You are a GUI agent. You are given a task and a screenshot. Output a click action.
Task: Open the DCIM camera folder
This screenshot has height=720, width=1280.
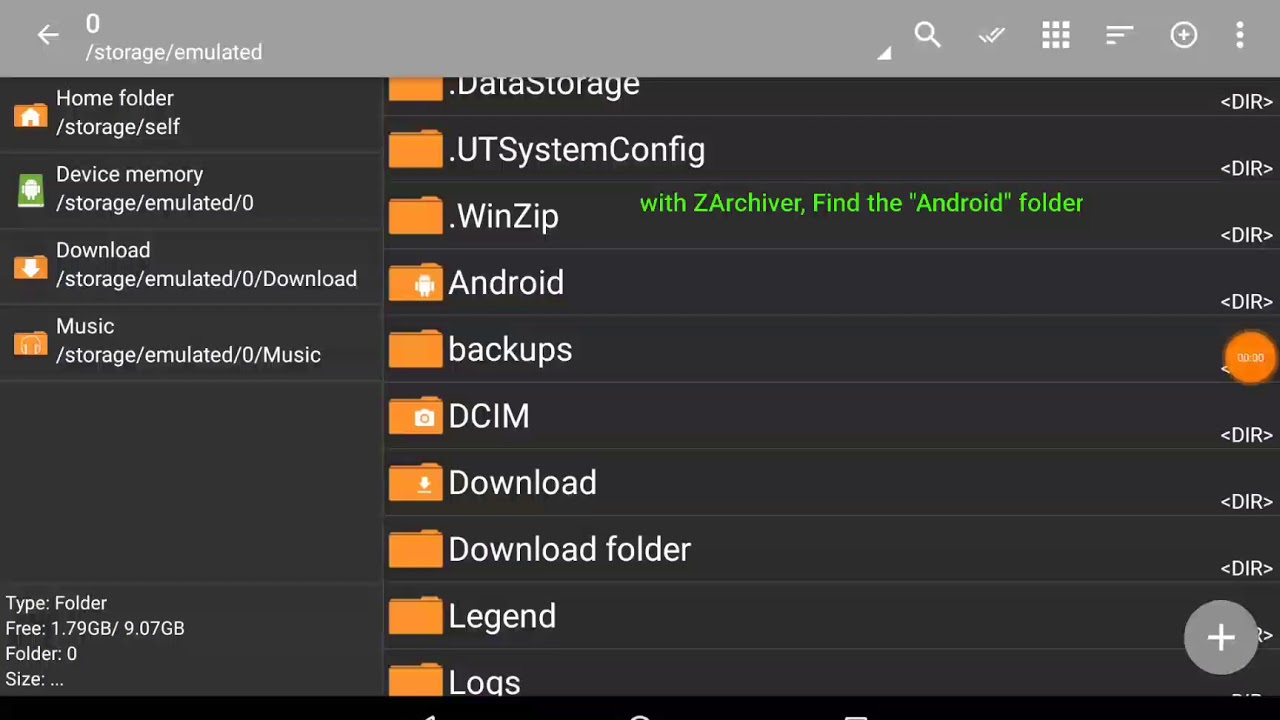click(488, 416)
